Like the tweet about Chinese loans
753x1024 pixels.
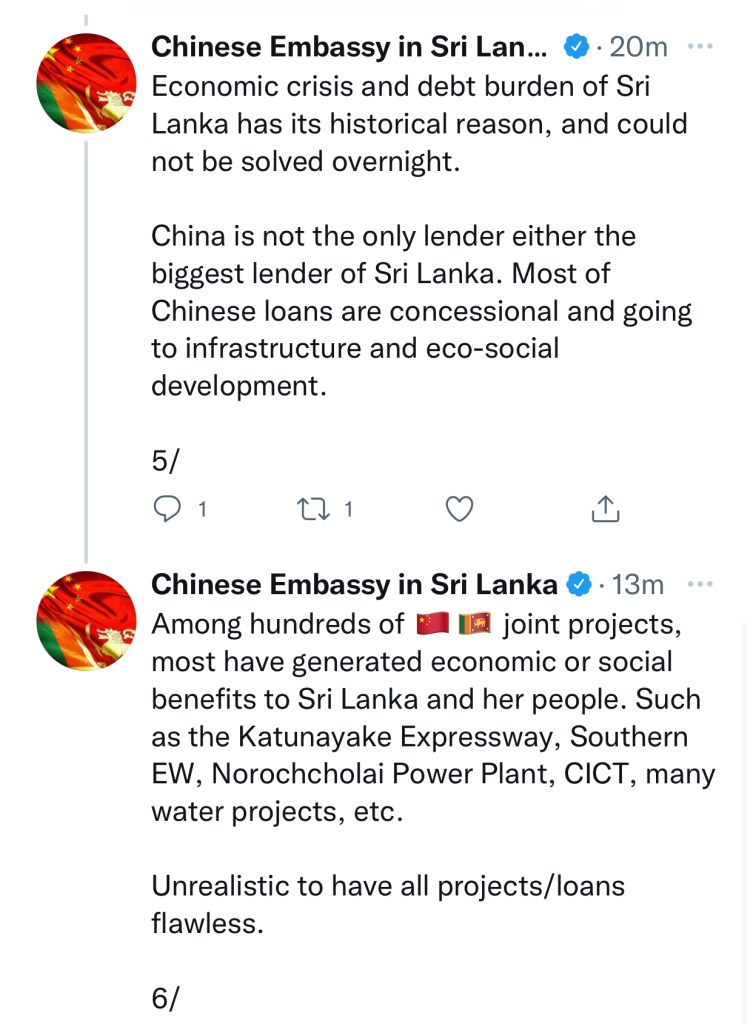click(x=459, y=510)
